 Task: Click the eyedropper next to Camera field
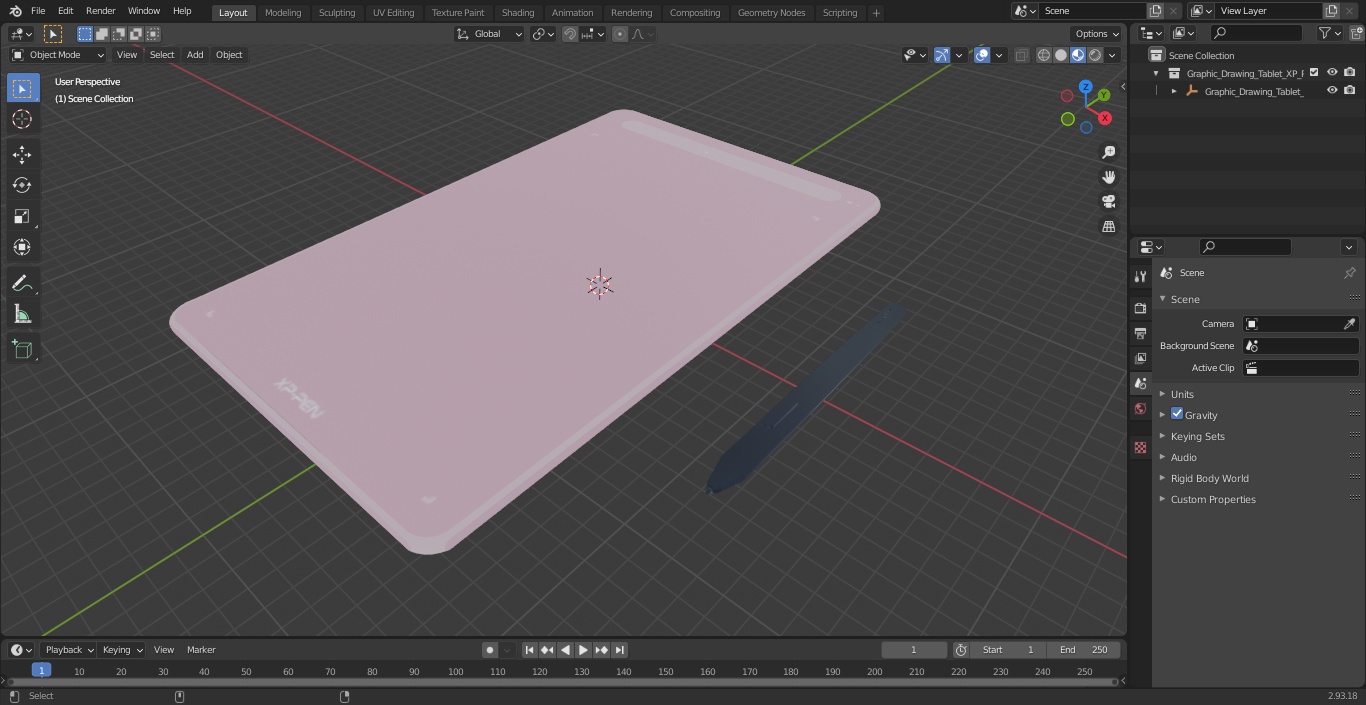click(x=1349, y=324)
